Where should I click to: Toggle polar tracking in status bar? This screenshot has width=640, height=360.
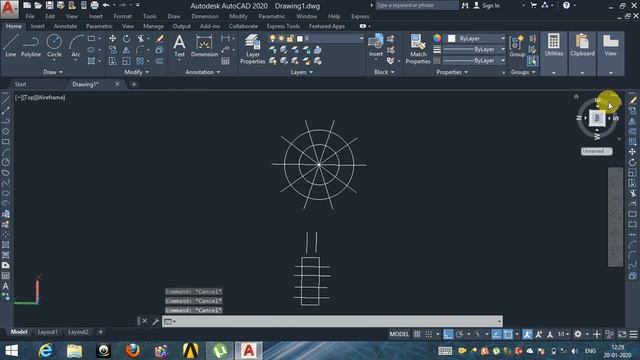tap(460, 334)
